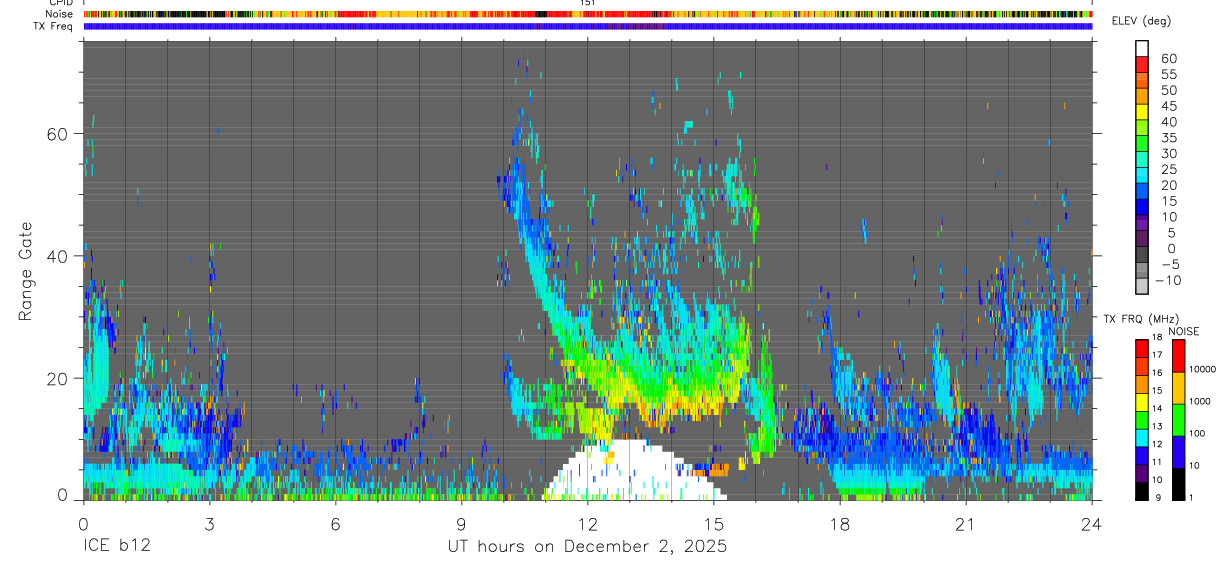Click the '9' label on TX FRQ scale
This screenshot has width=1228, height=567.
coord(1159,497)
